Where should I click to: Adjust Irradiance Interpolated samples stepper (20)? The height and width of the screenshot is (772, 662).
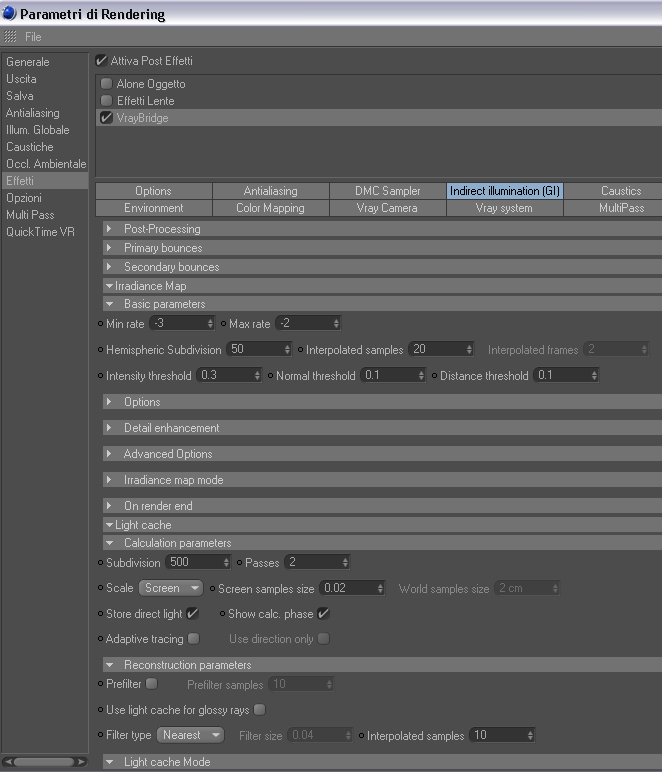469,350
